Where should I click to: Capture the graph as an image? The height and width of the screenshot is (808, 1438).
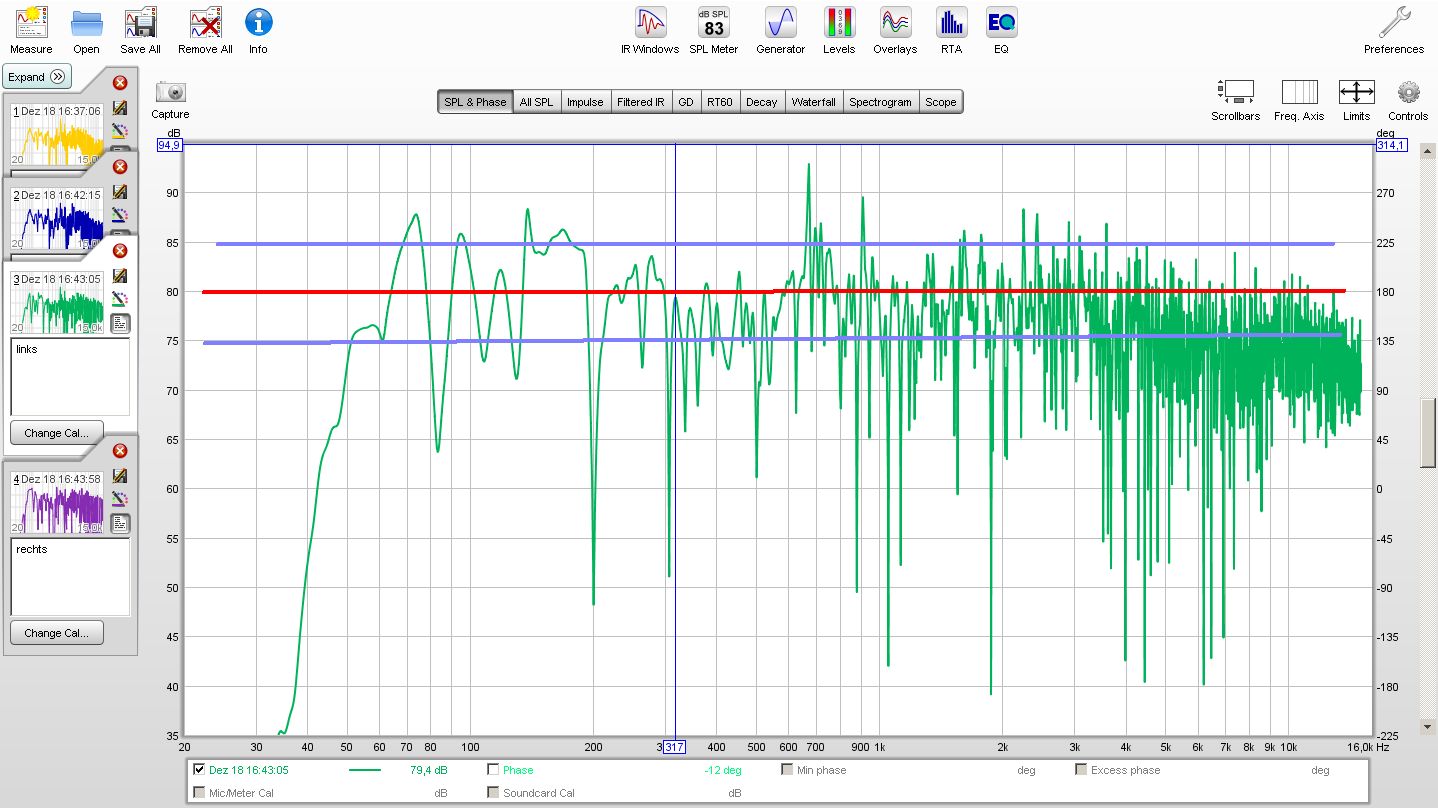(170, 100)
